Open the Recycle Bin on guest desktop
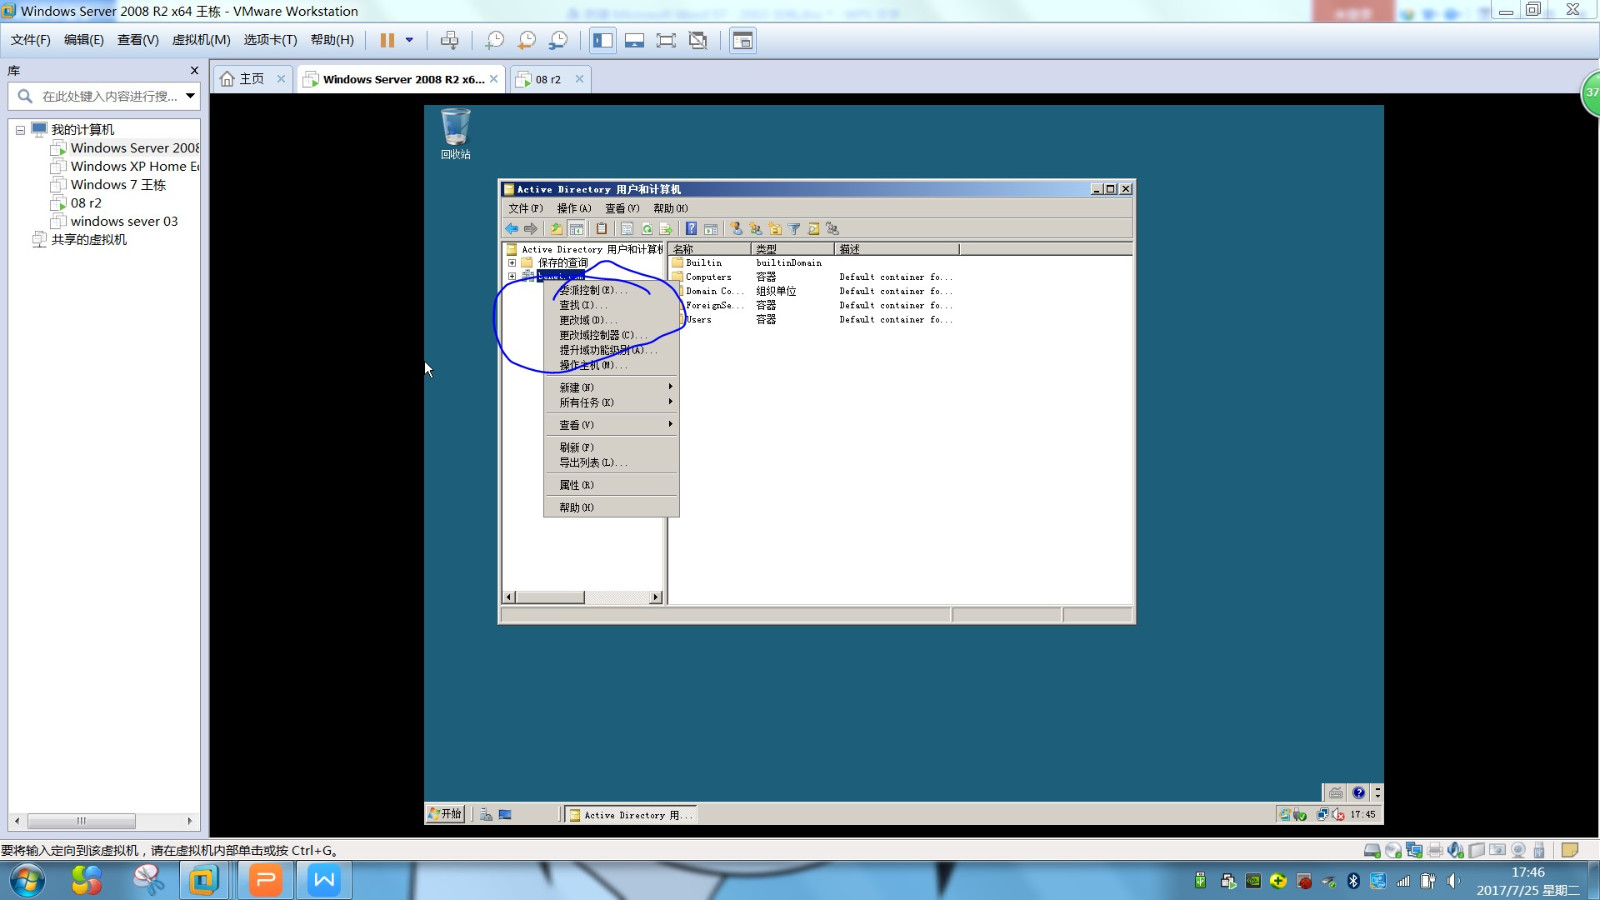 click(455, 134)
